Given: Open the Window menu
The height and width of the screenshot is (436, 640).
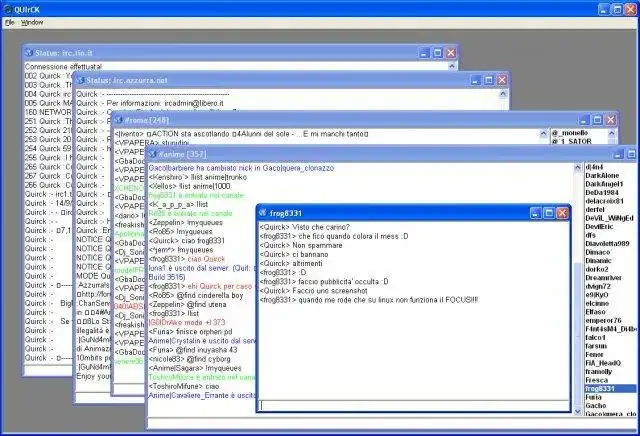Looking at the screenshot, I should pos(32,22).
